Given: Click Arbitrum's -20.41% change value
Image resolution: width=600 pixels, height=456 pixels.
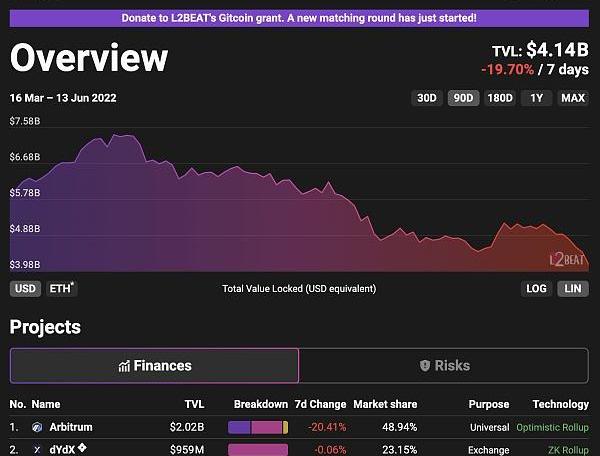Looking at the screenshot, I should [x=327, y=427].
